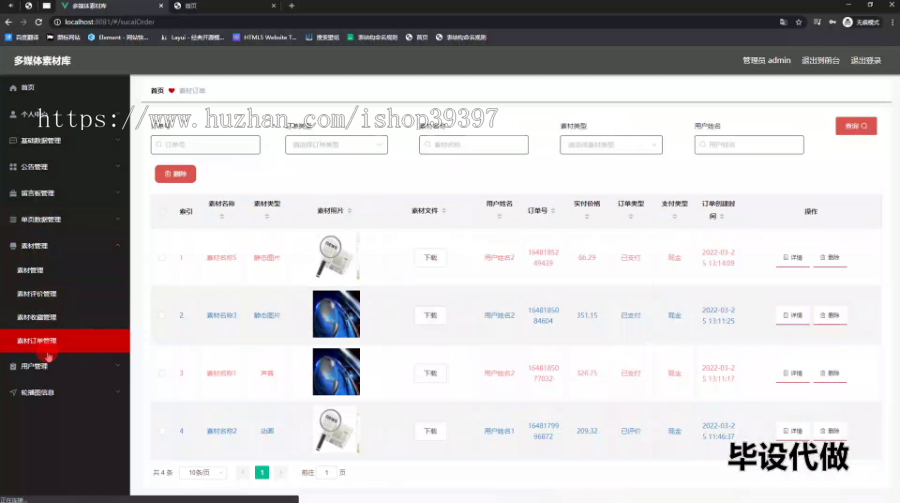Click the magnifier thumbnail in row 1
The height and width of the screenshot is (503, 900).
click(x=336, y=256)
